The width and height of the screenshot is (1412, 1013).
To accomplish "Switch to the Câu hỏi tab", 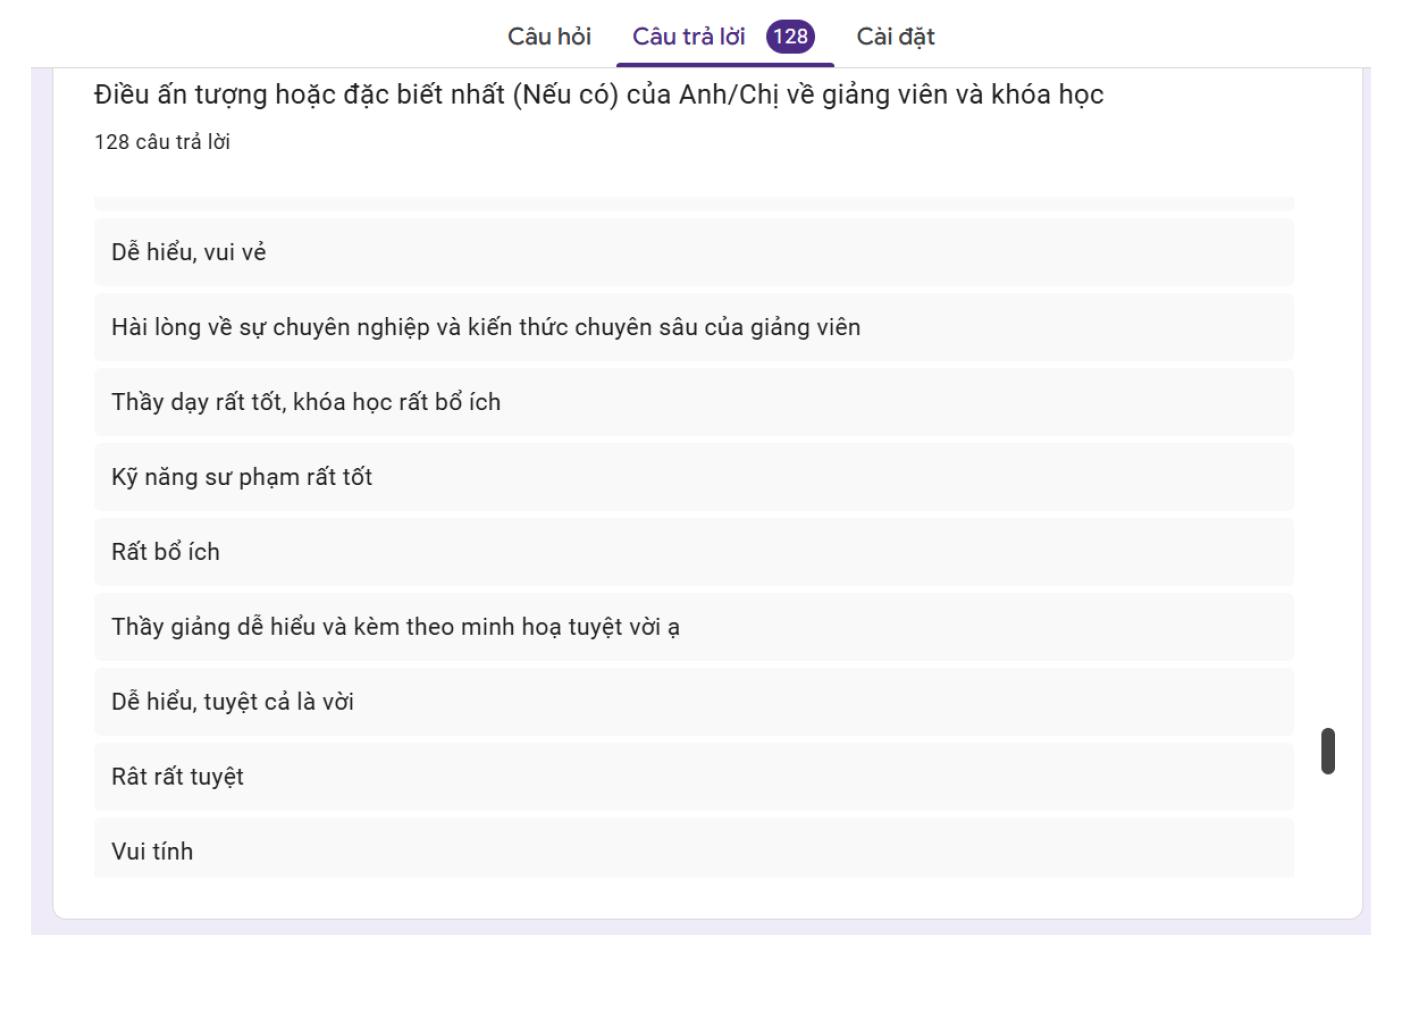I will 549,37.
